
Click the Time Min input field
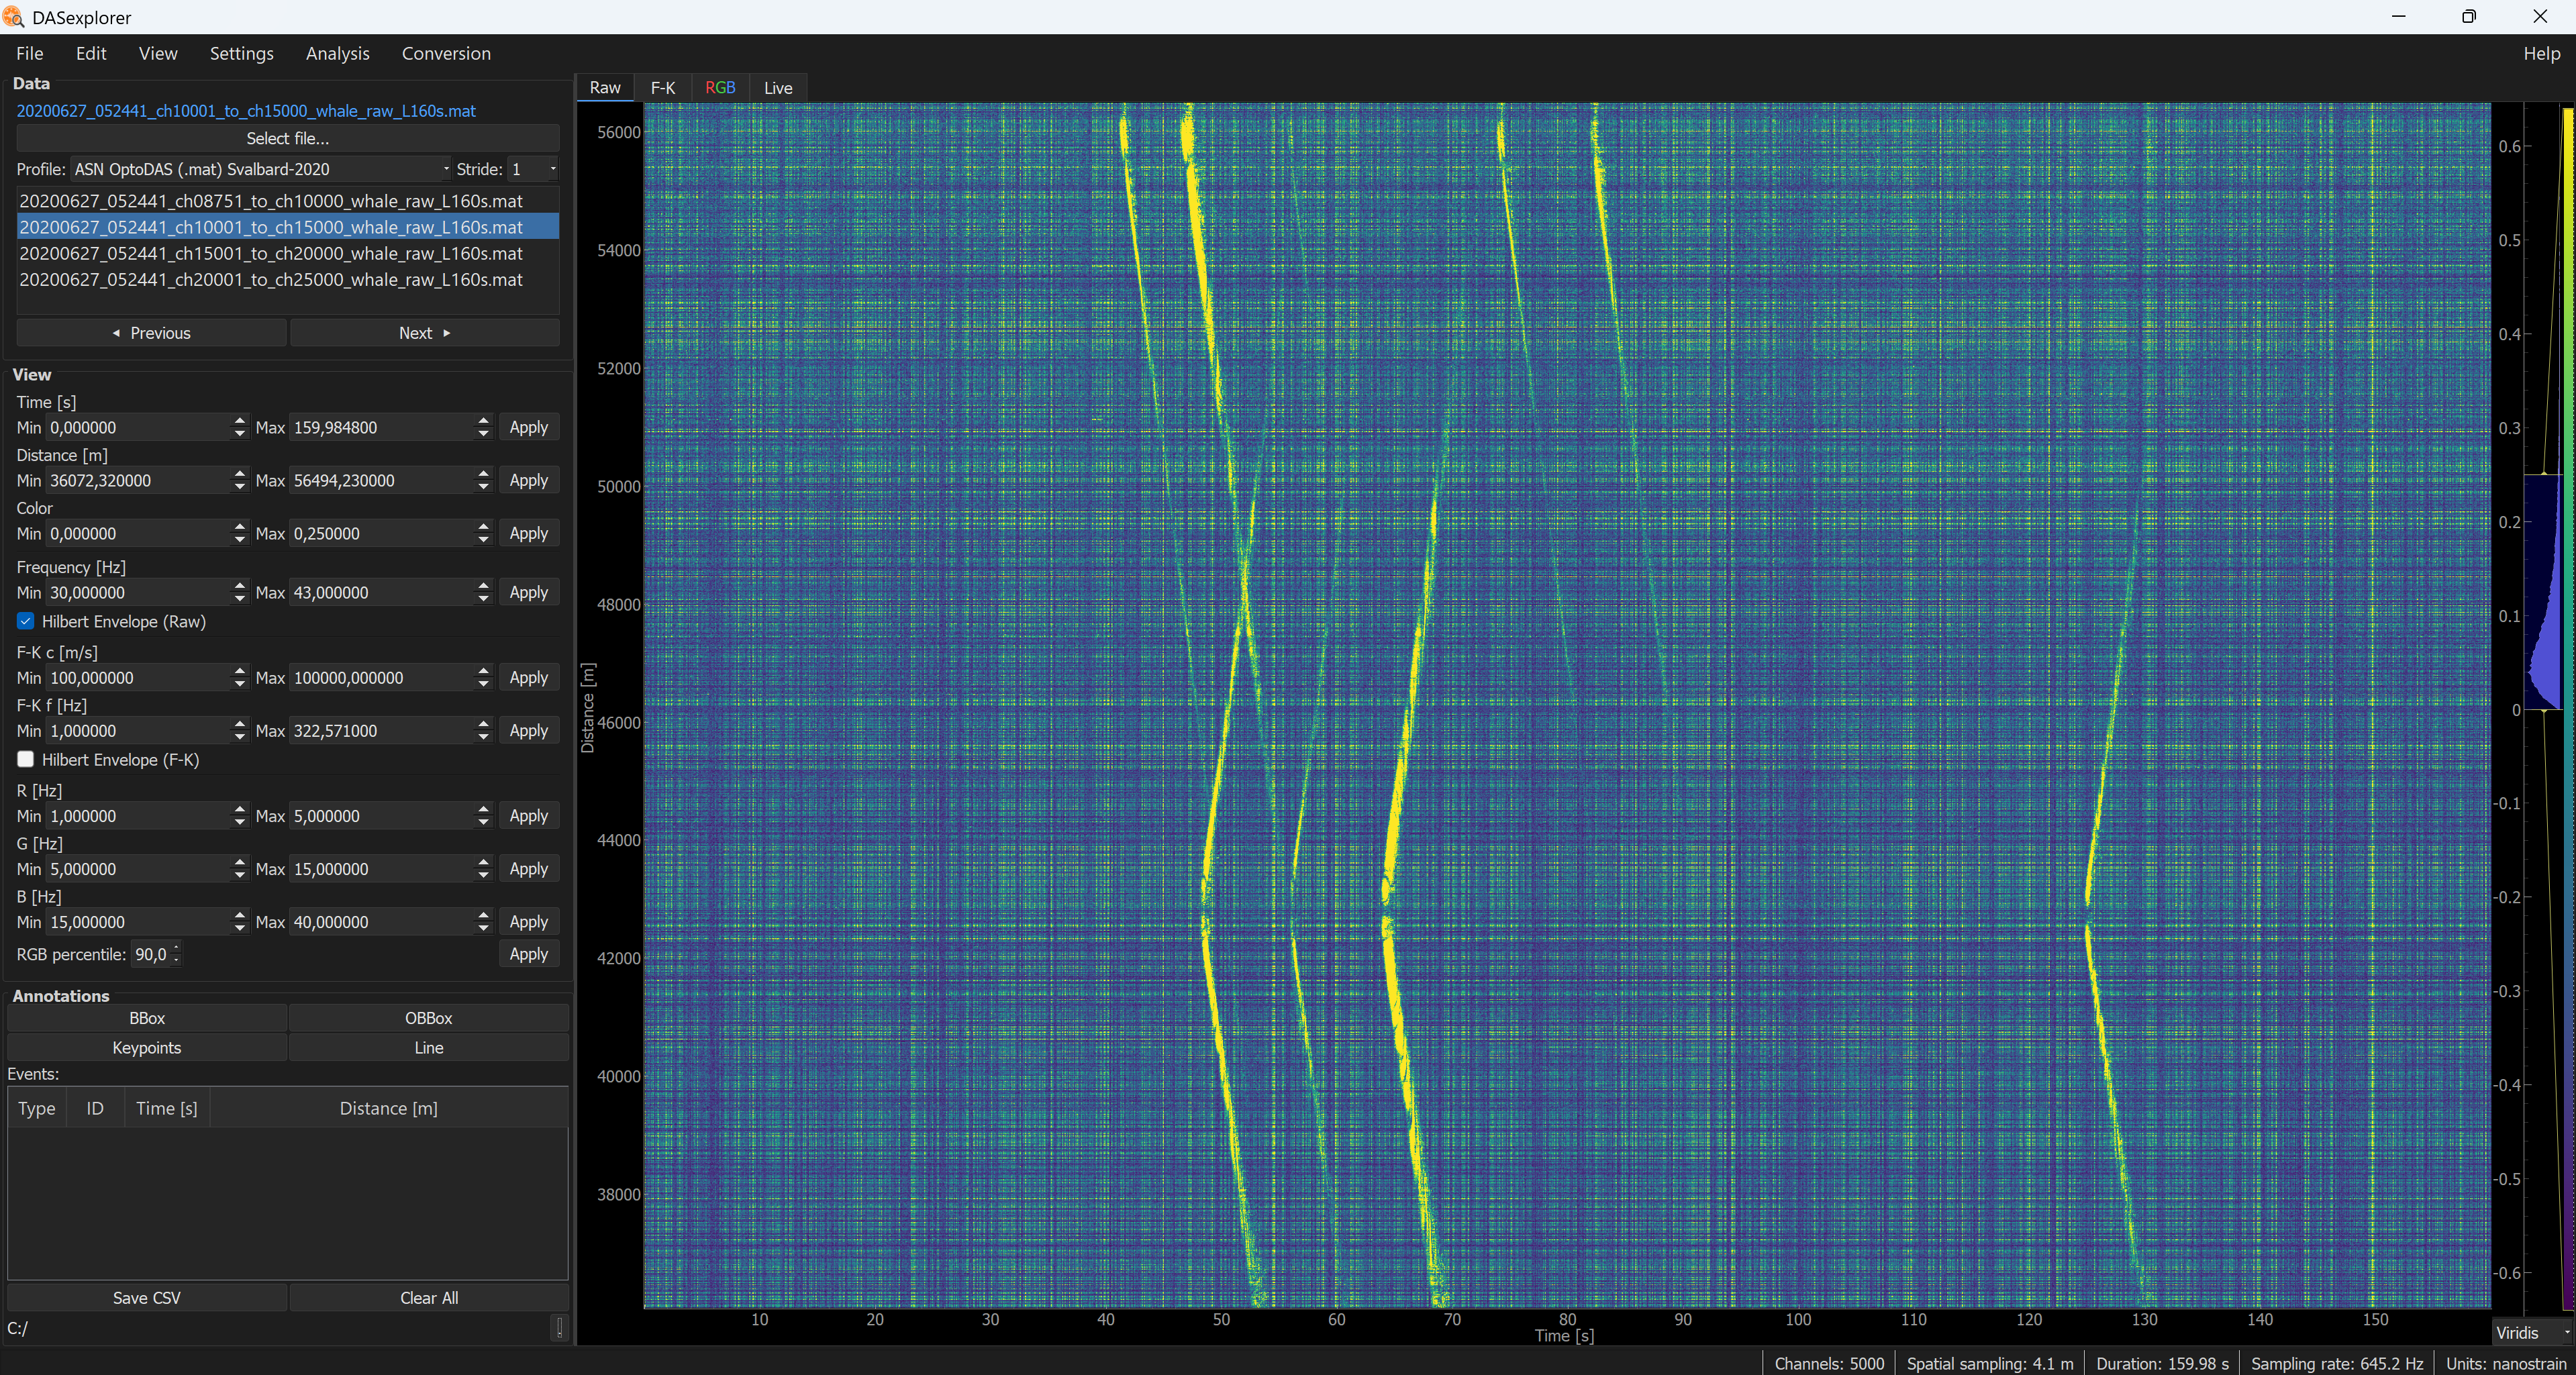138,427
